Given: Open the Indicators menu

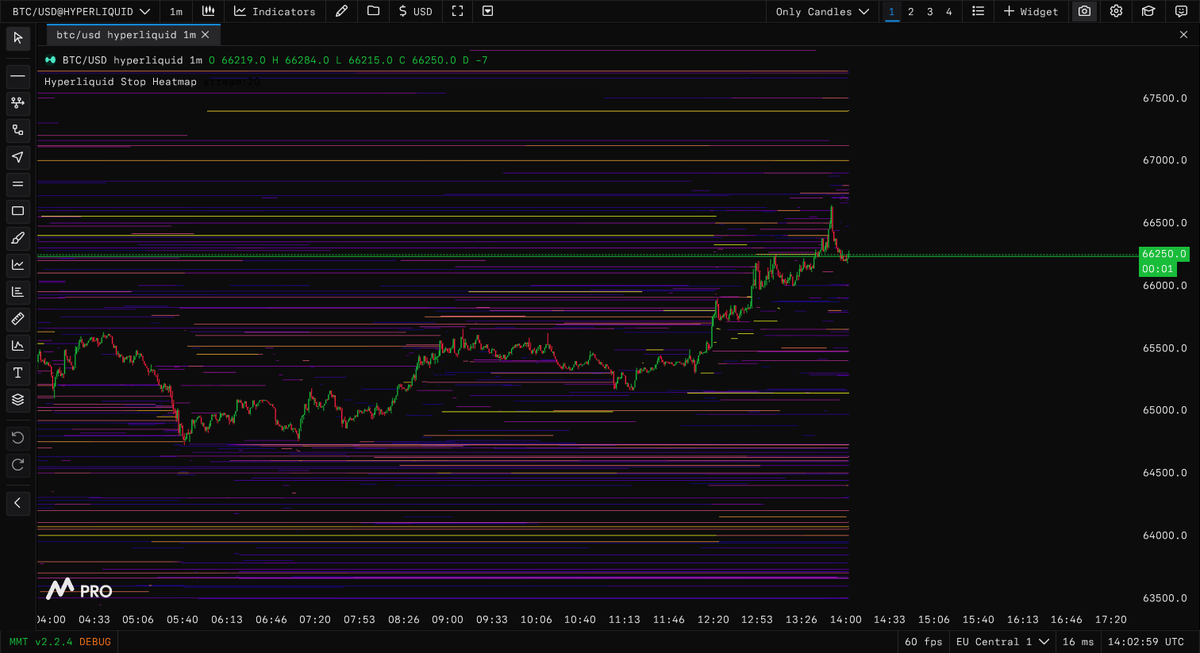Looking at the screenshot, I should 275,12.
